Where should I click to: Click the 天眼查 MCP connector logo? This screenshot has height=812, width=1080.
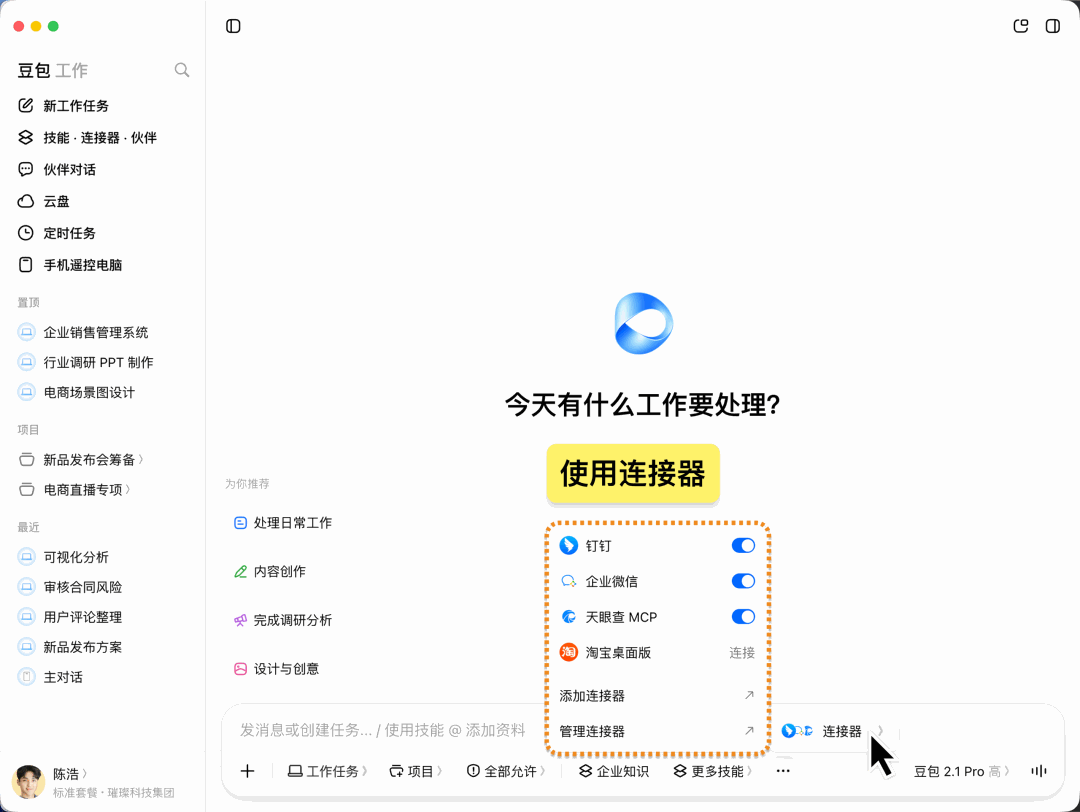tap(568, 616)
